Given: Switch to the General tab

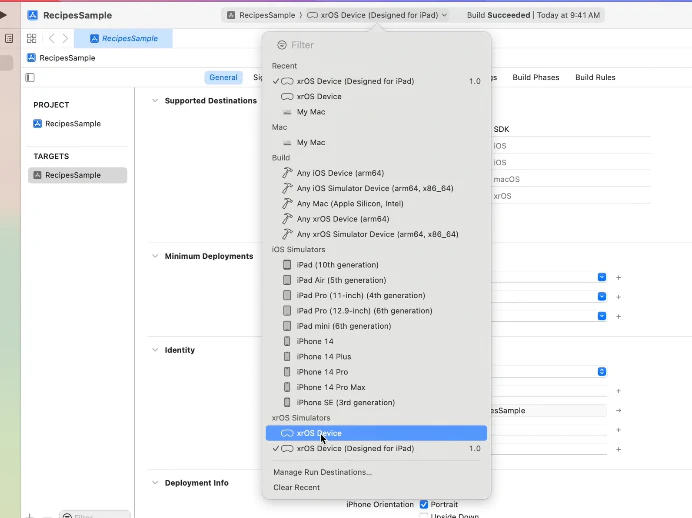Looking at the screenshot, I should tap(223, 77).
